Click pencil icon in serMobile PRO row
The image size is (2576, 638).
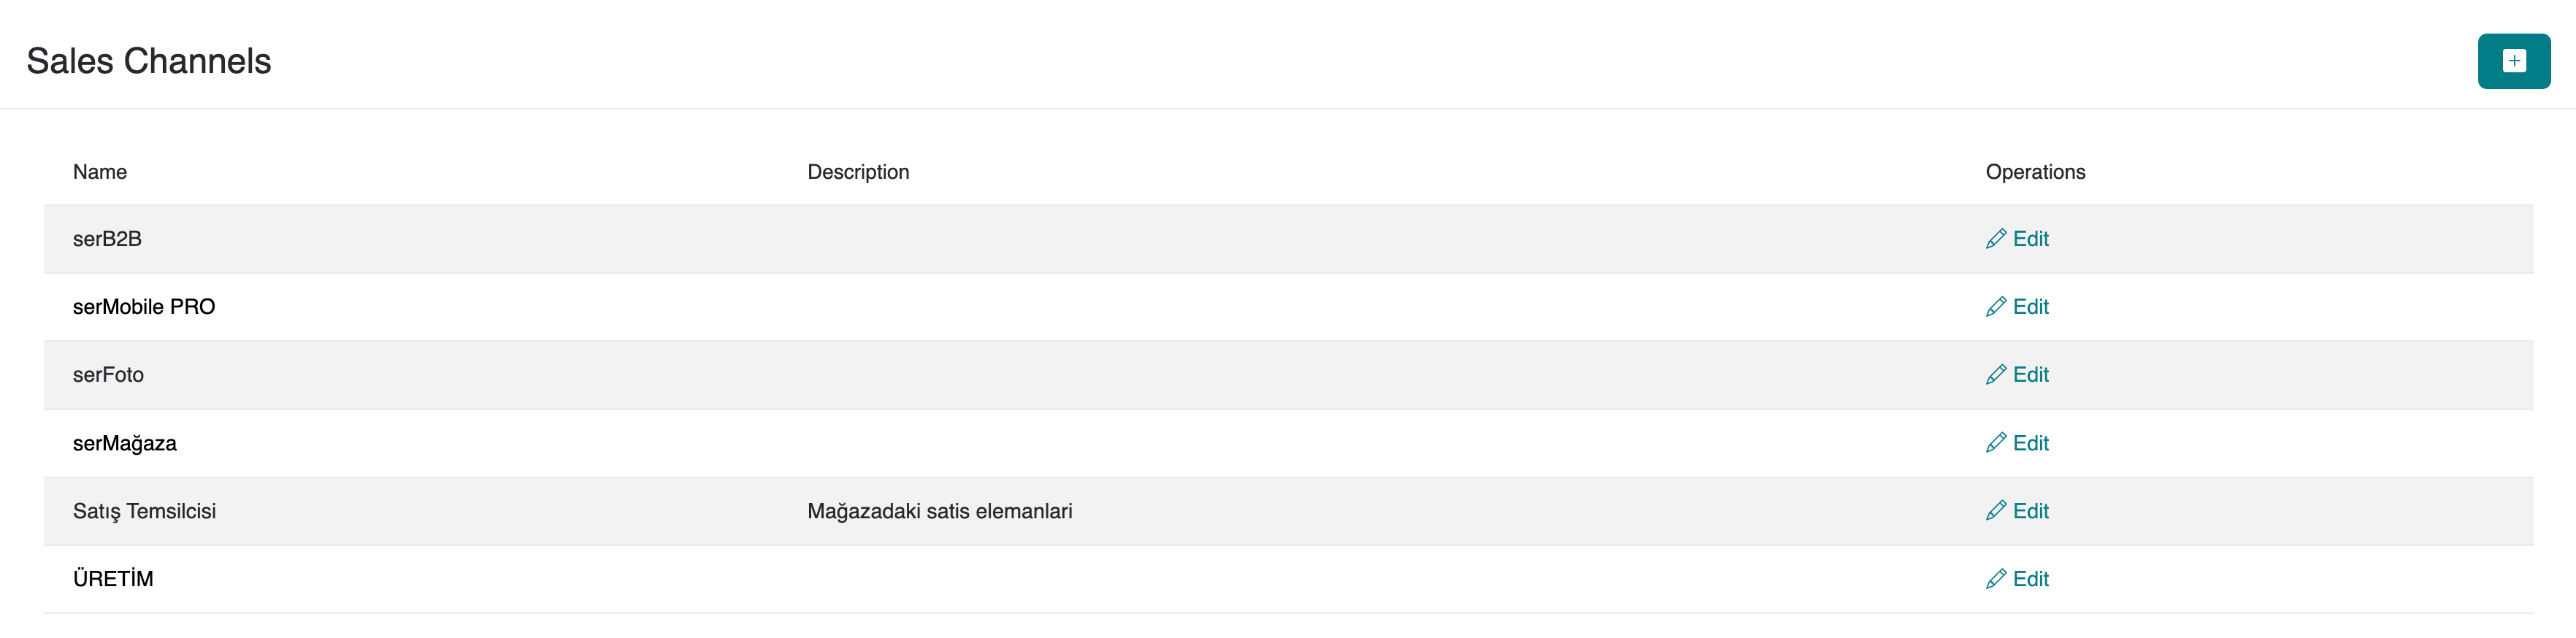tap(1996, 307)
